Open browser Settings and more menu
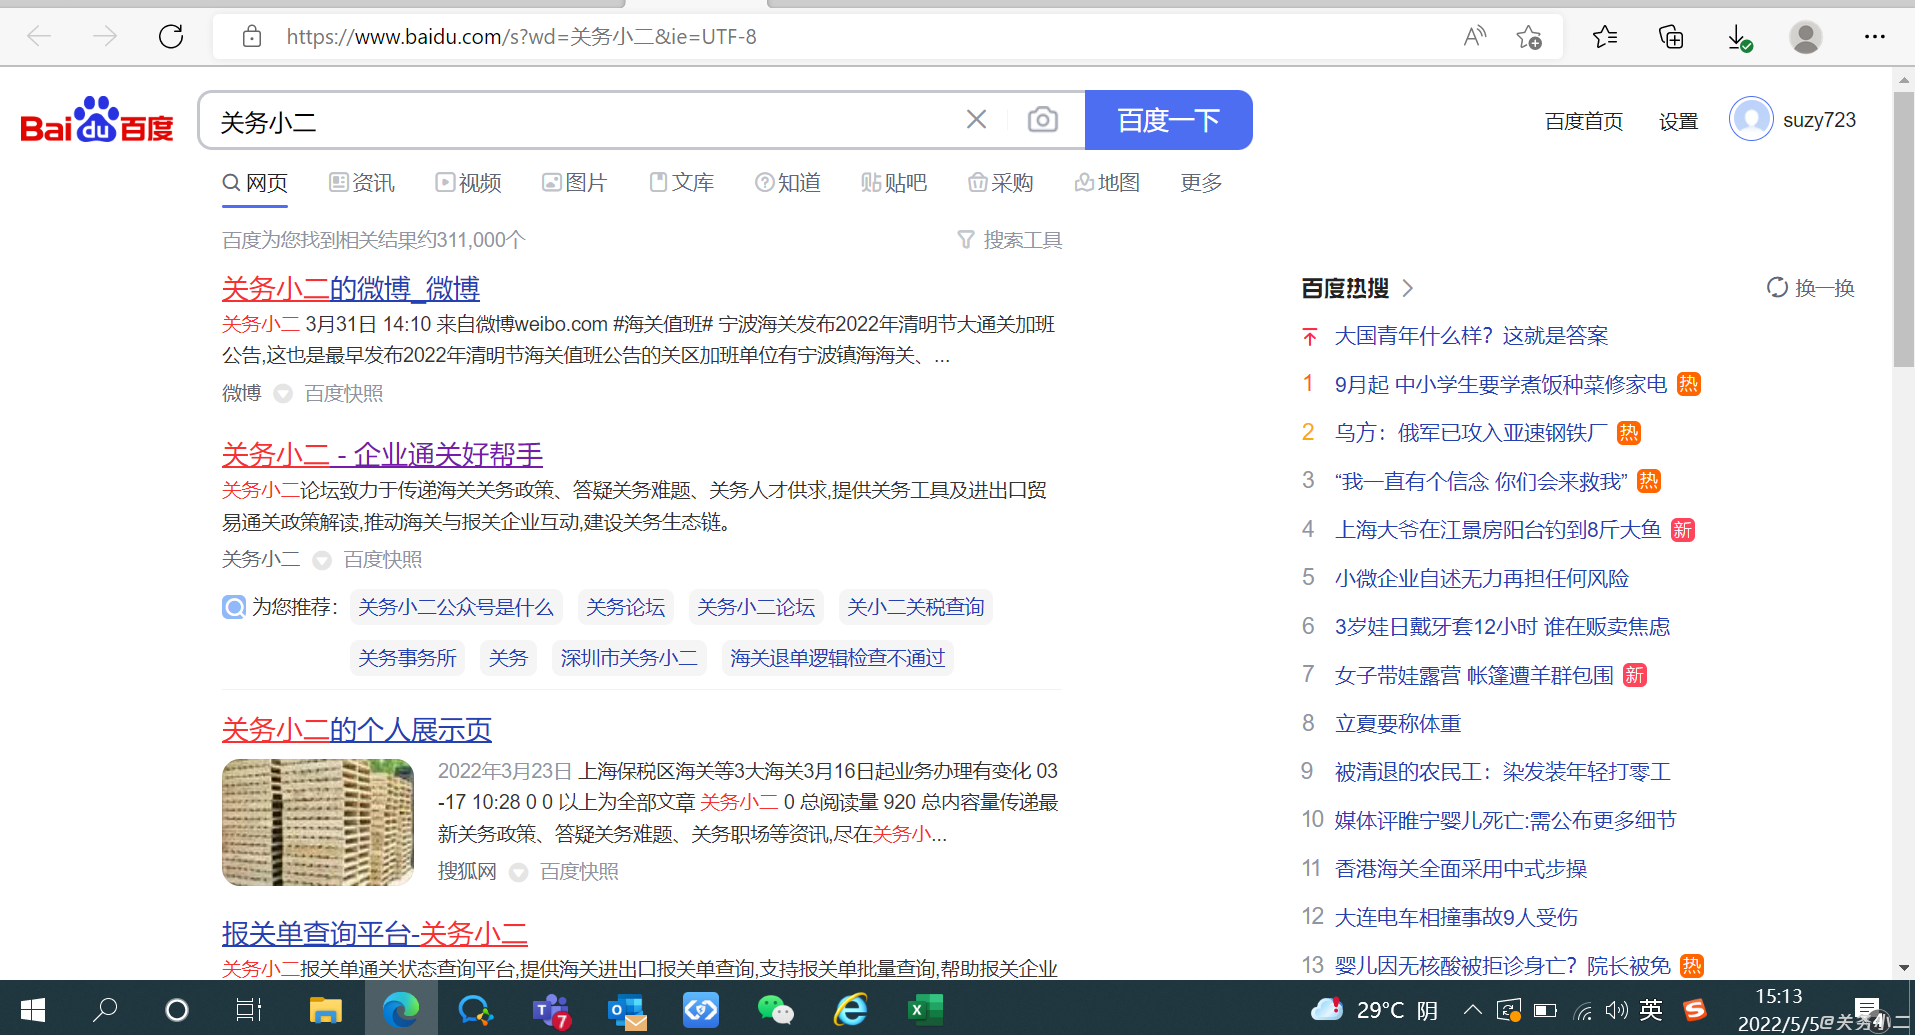Screen dimensions: 1915x1035 pos(1875,37)
